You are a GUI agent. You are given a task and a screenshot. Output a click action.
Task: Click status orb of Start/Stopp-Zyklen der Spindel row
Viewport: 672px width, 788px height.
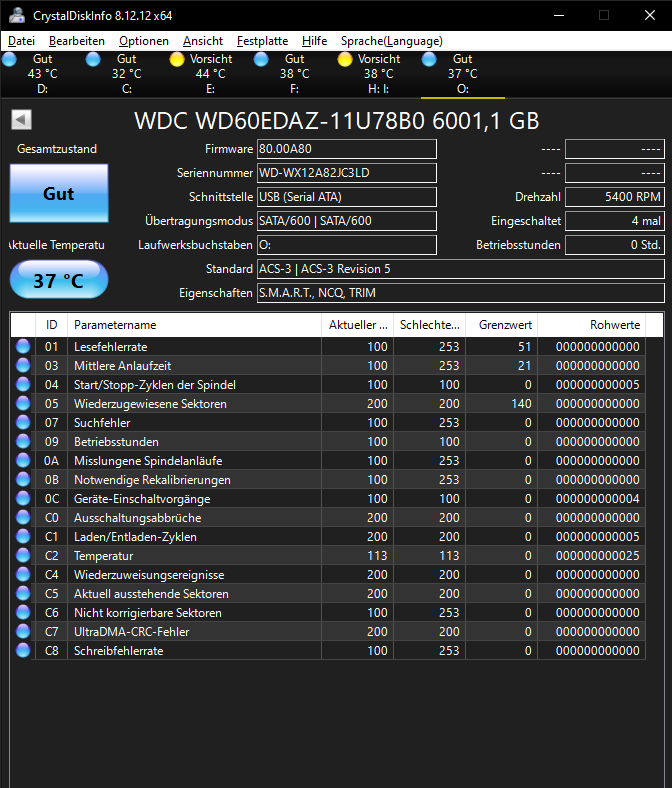click(23, 384)
